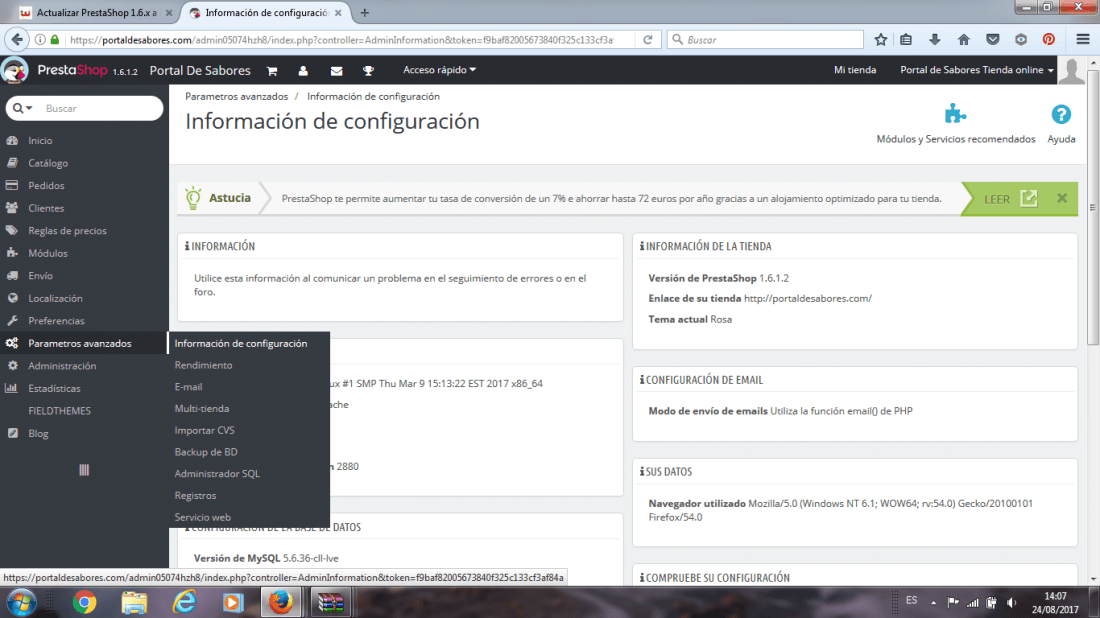Open Firefox bookmarks list icon
Screen dimensions: 1100x618
point(906,40)
